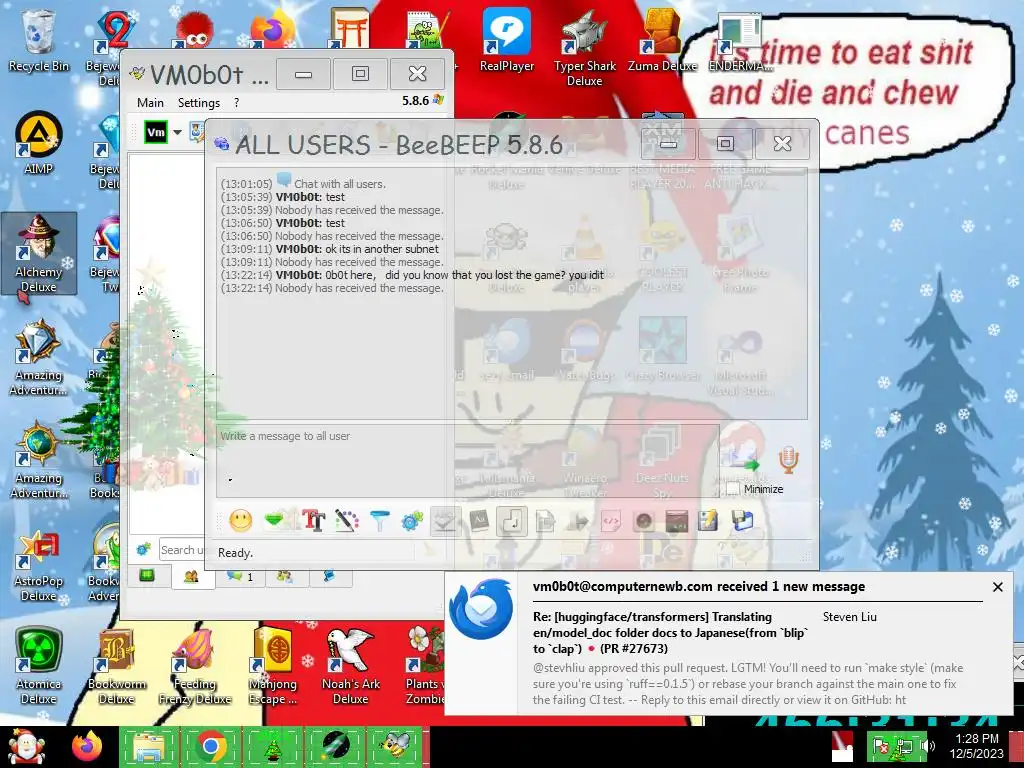The height and width of the screenshot is (768, 1024).
Task: Select the Feeding Frenzy Deluxe shortcut
Action: (195, 666)
